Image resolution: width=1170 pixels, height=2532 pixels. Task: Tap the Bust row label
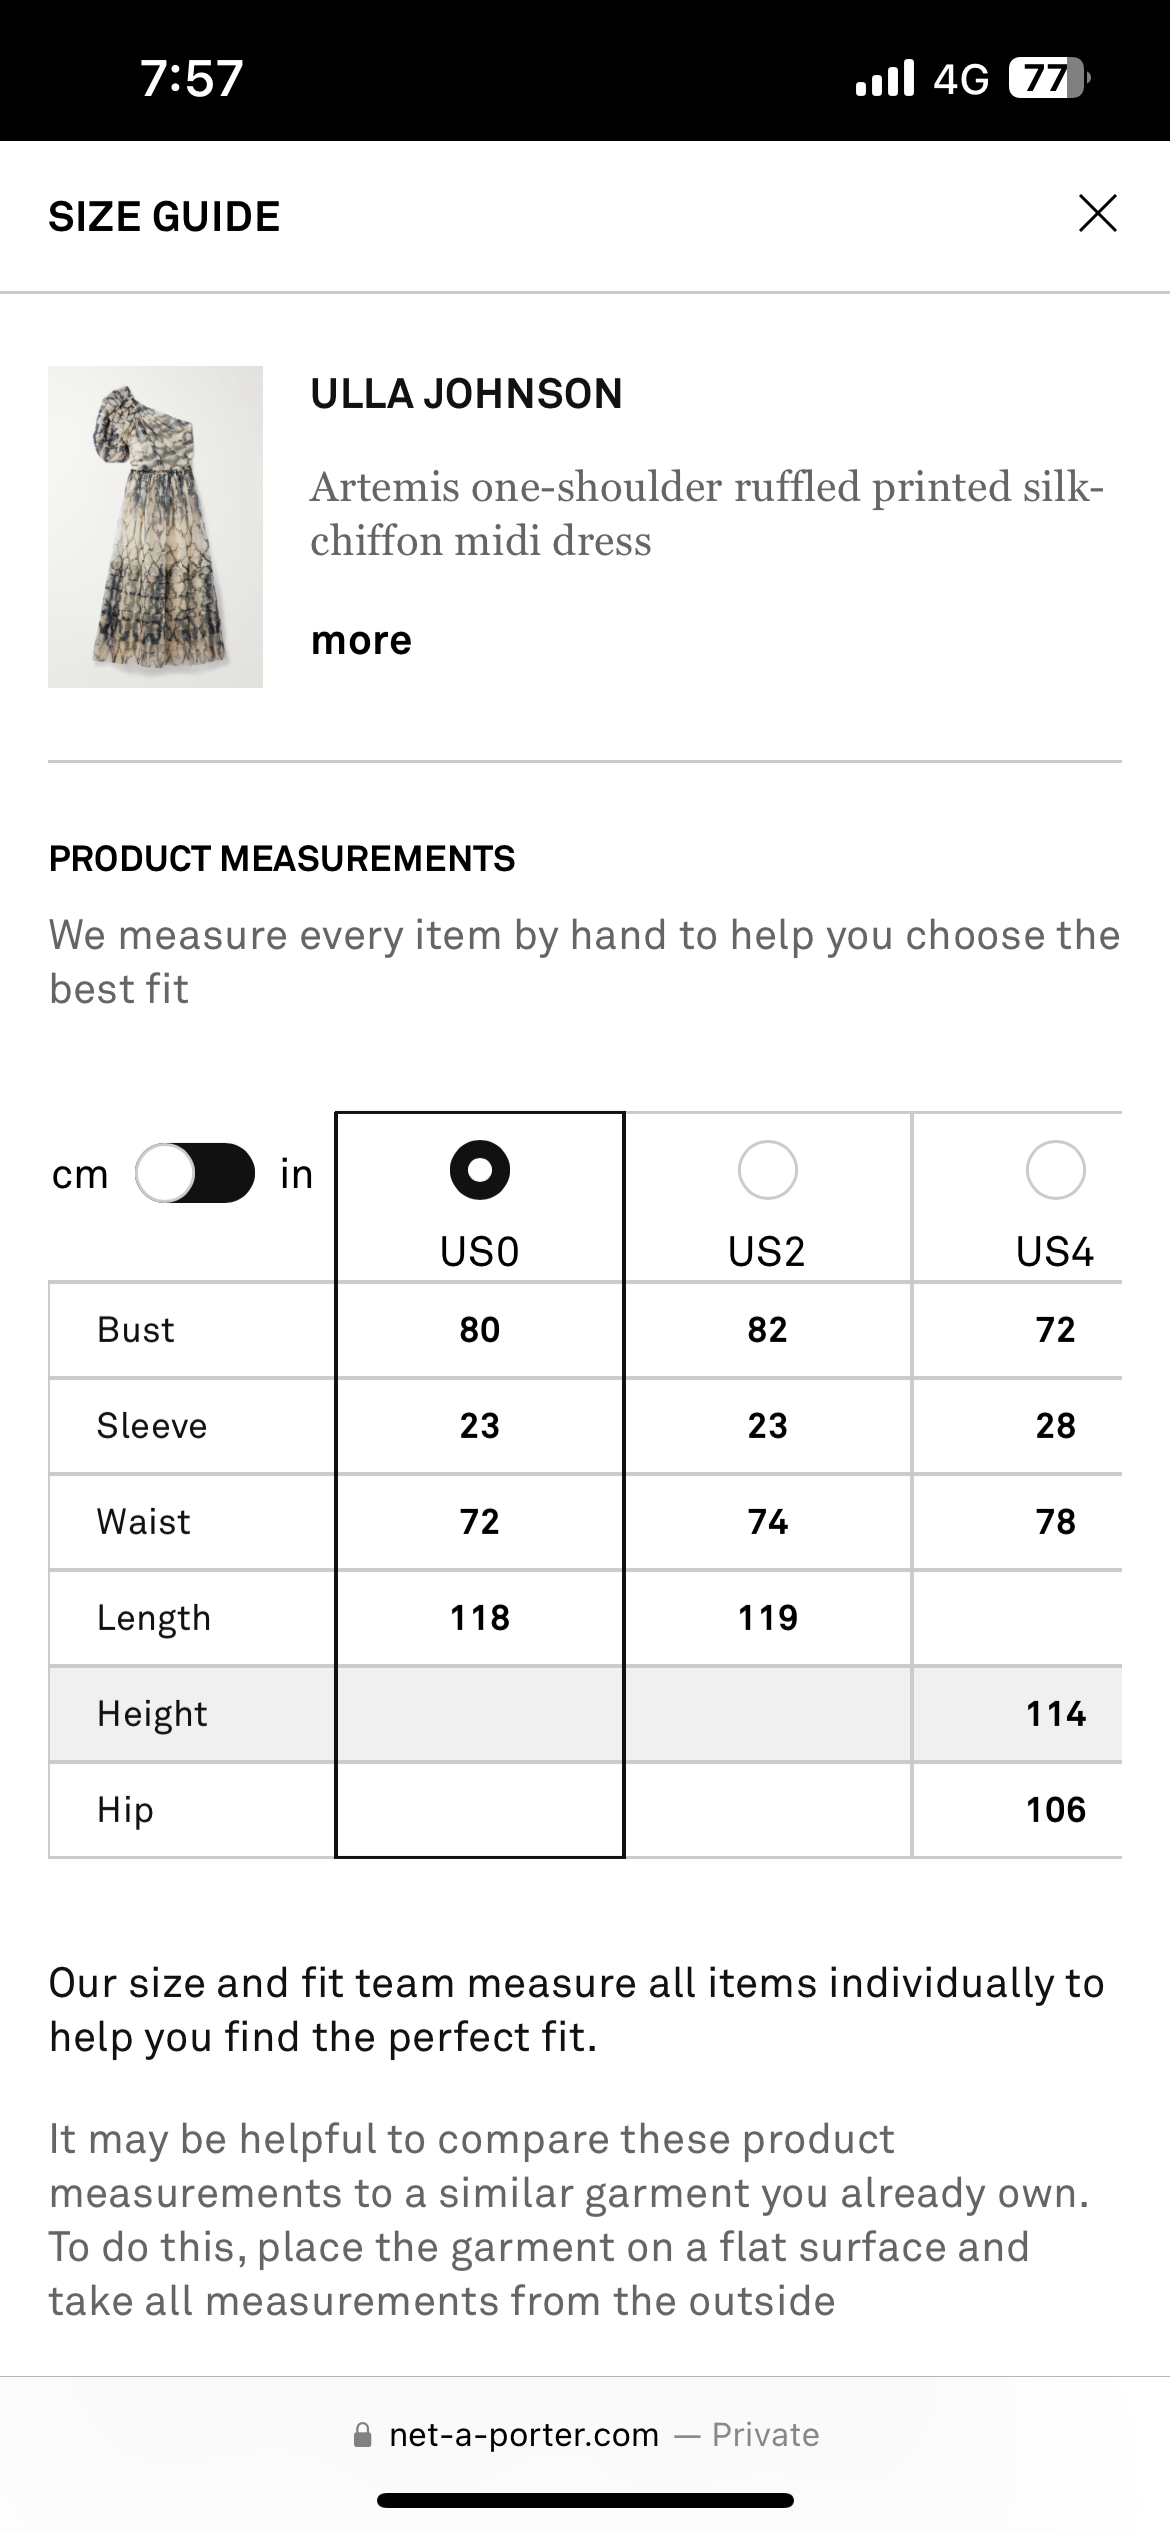click(x=135, y=1329)
